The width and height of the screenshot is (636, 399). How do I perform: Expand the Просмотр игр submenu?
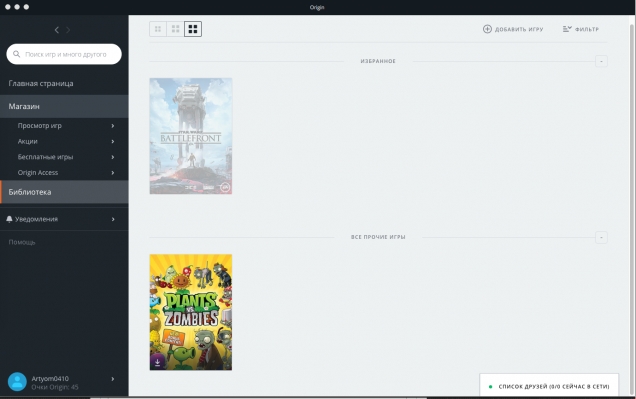[113, 126]
